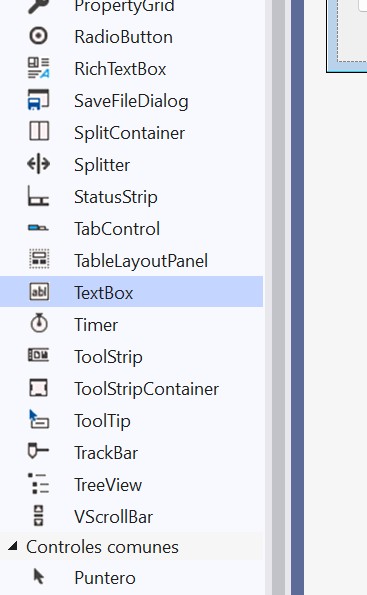Click the TrackBar label
The image size is (367, 595).
click(x=106, y=453)
